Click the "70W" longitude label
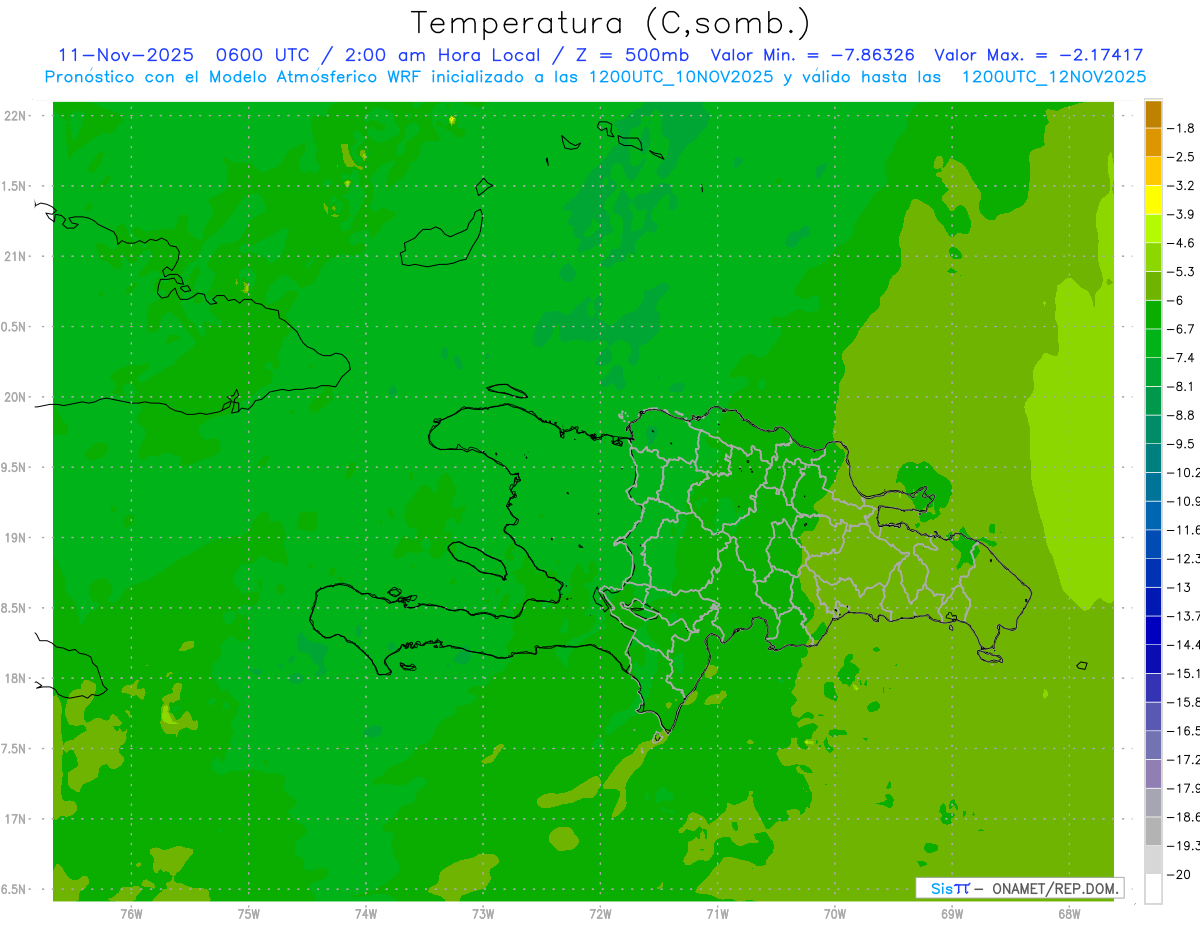Viewport: 1200px width, 927px height. (835, 912)
